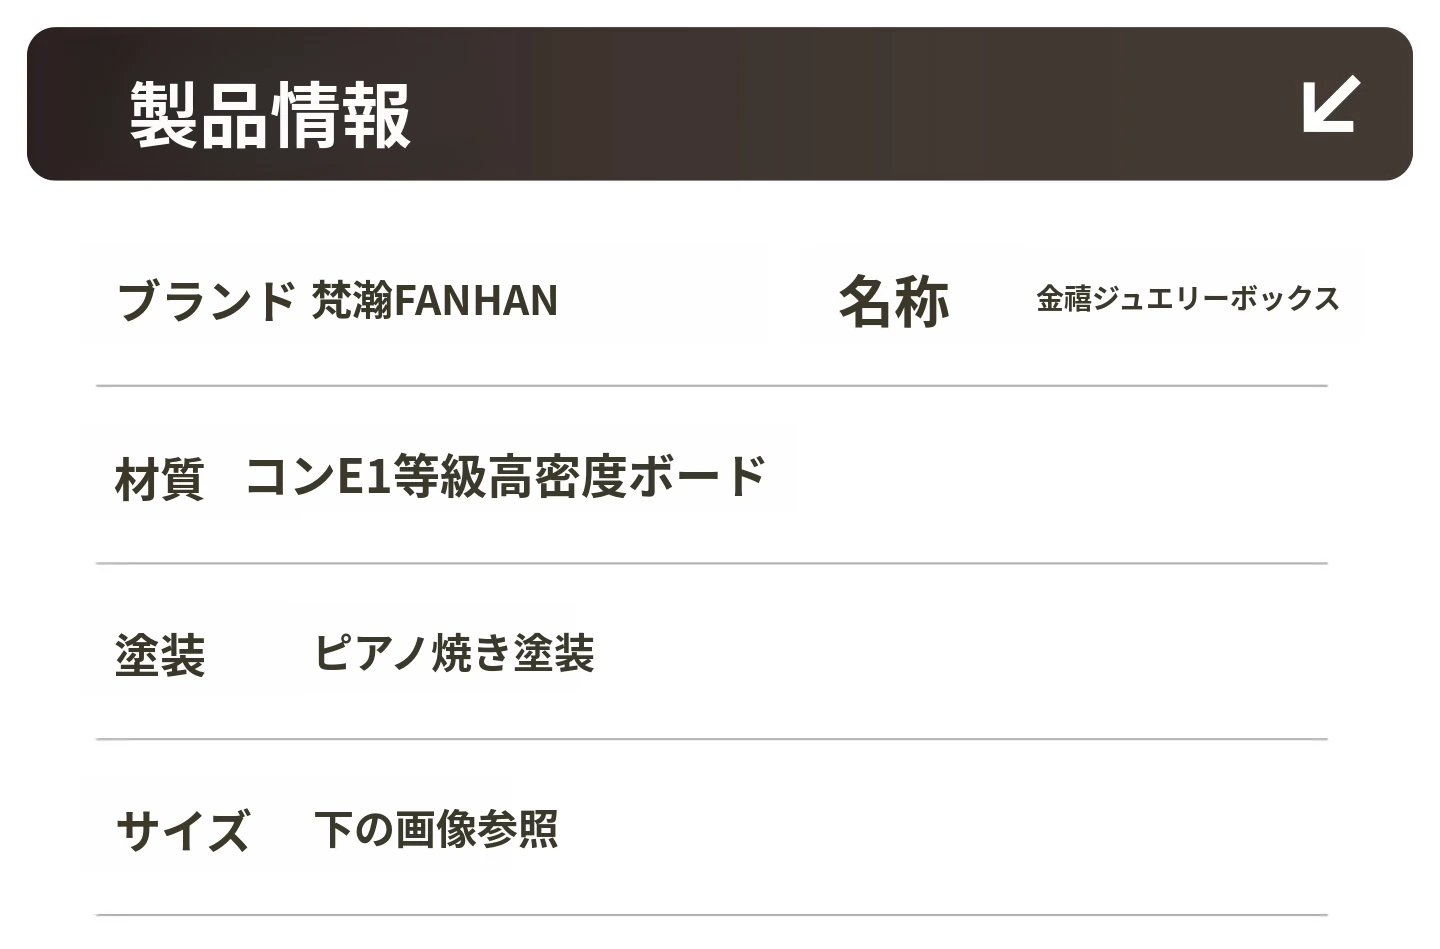This screenshot has width=1440, height=949.
Task: Click the FANHAN Latin brand text
Action: [476, 301]
